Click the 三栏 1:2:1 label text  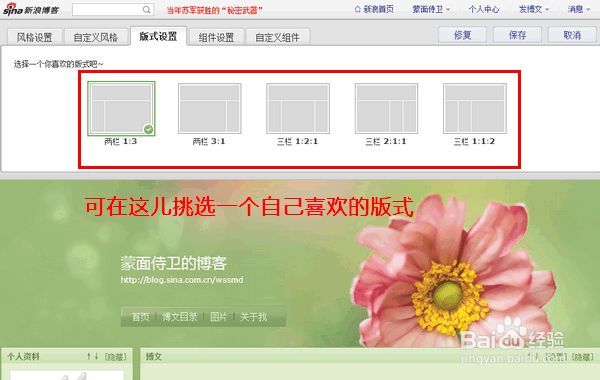coord(298,142)
